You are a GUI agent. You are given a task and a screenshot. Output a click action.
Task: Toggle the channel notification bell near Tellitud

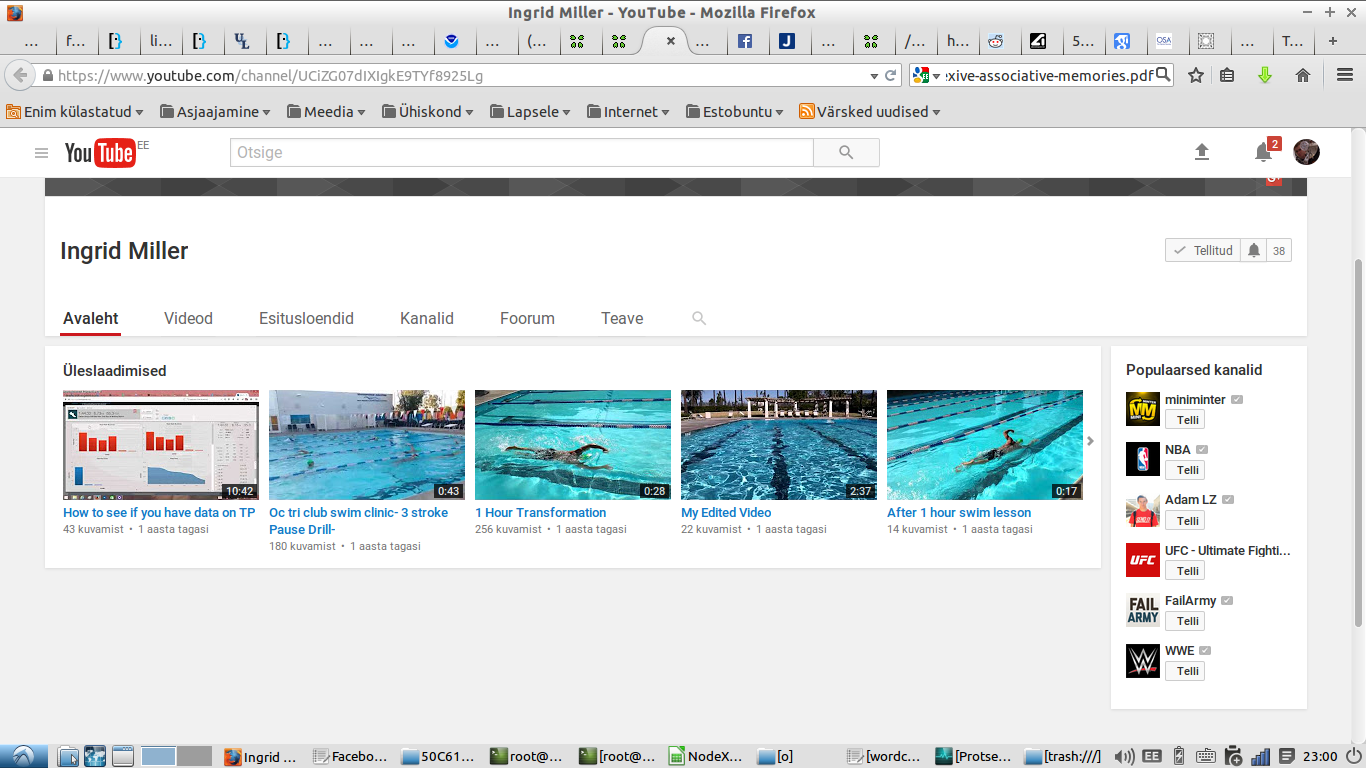tap(1254, 251)
